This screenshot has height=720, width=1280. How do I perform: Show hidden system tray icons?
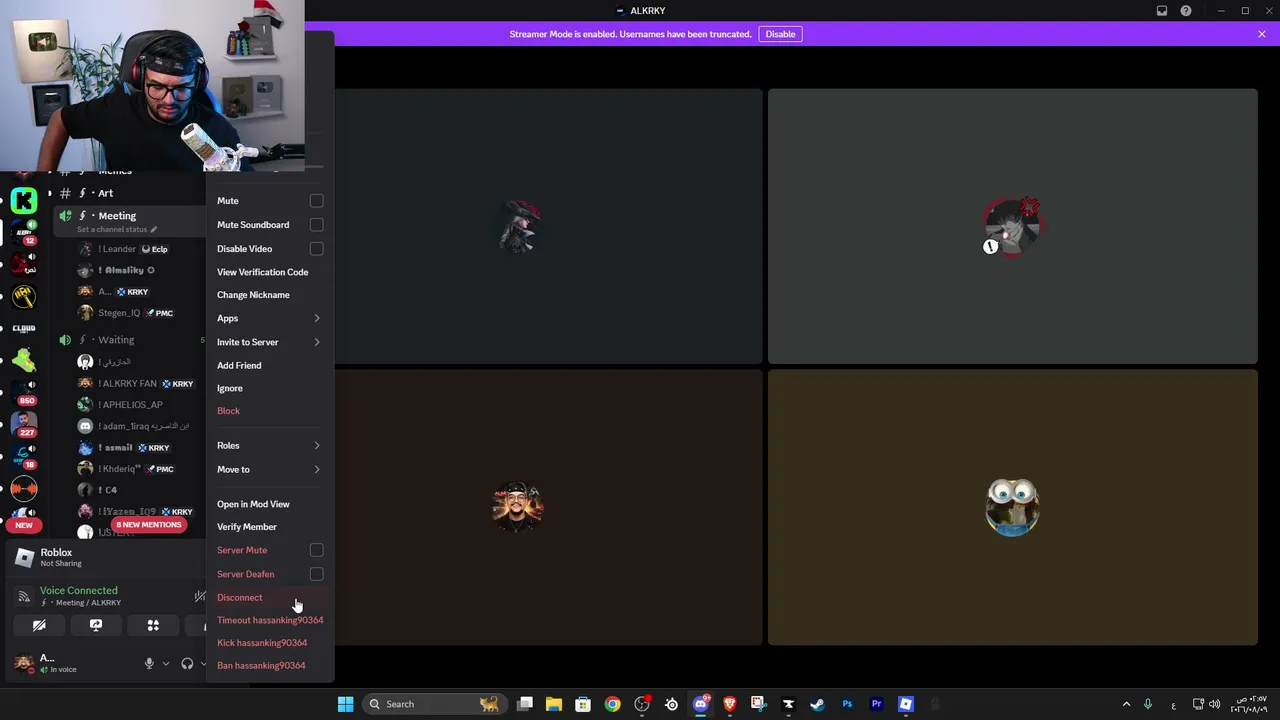click(x=1126, y=704)
